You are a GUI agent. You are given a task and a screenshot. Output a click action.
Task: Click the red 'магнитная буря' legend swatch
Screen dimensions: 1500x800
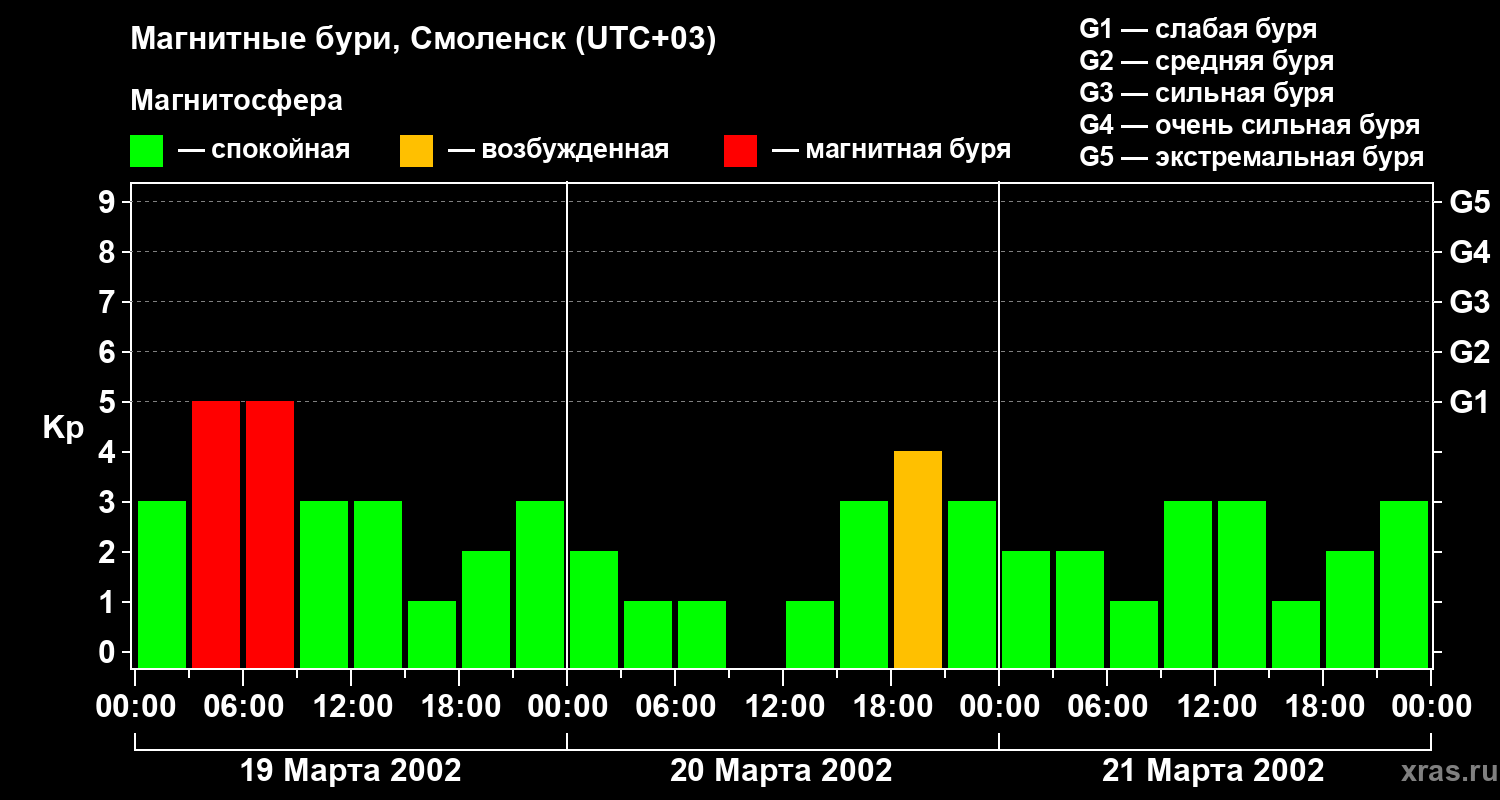(x=741, y=151)
